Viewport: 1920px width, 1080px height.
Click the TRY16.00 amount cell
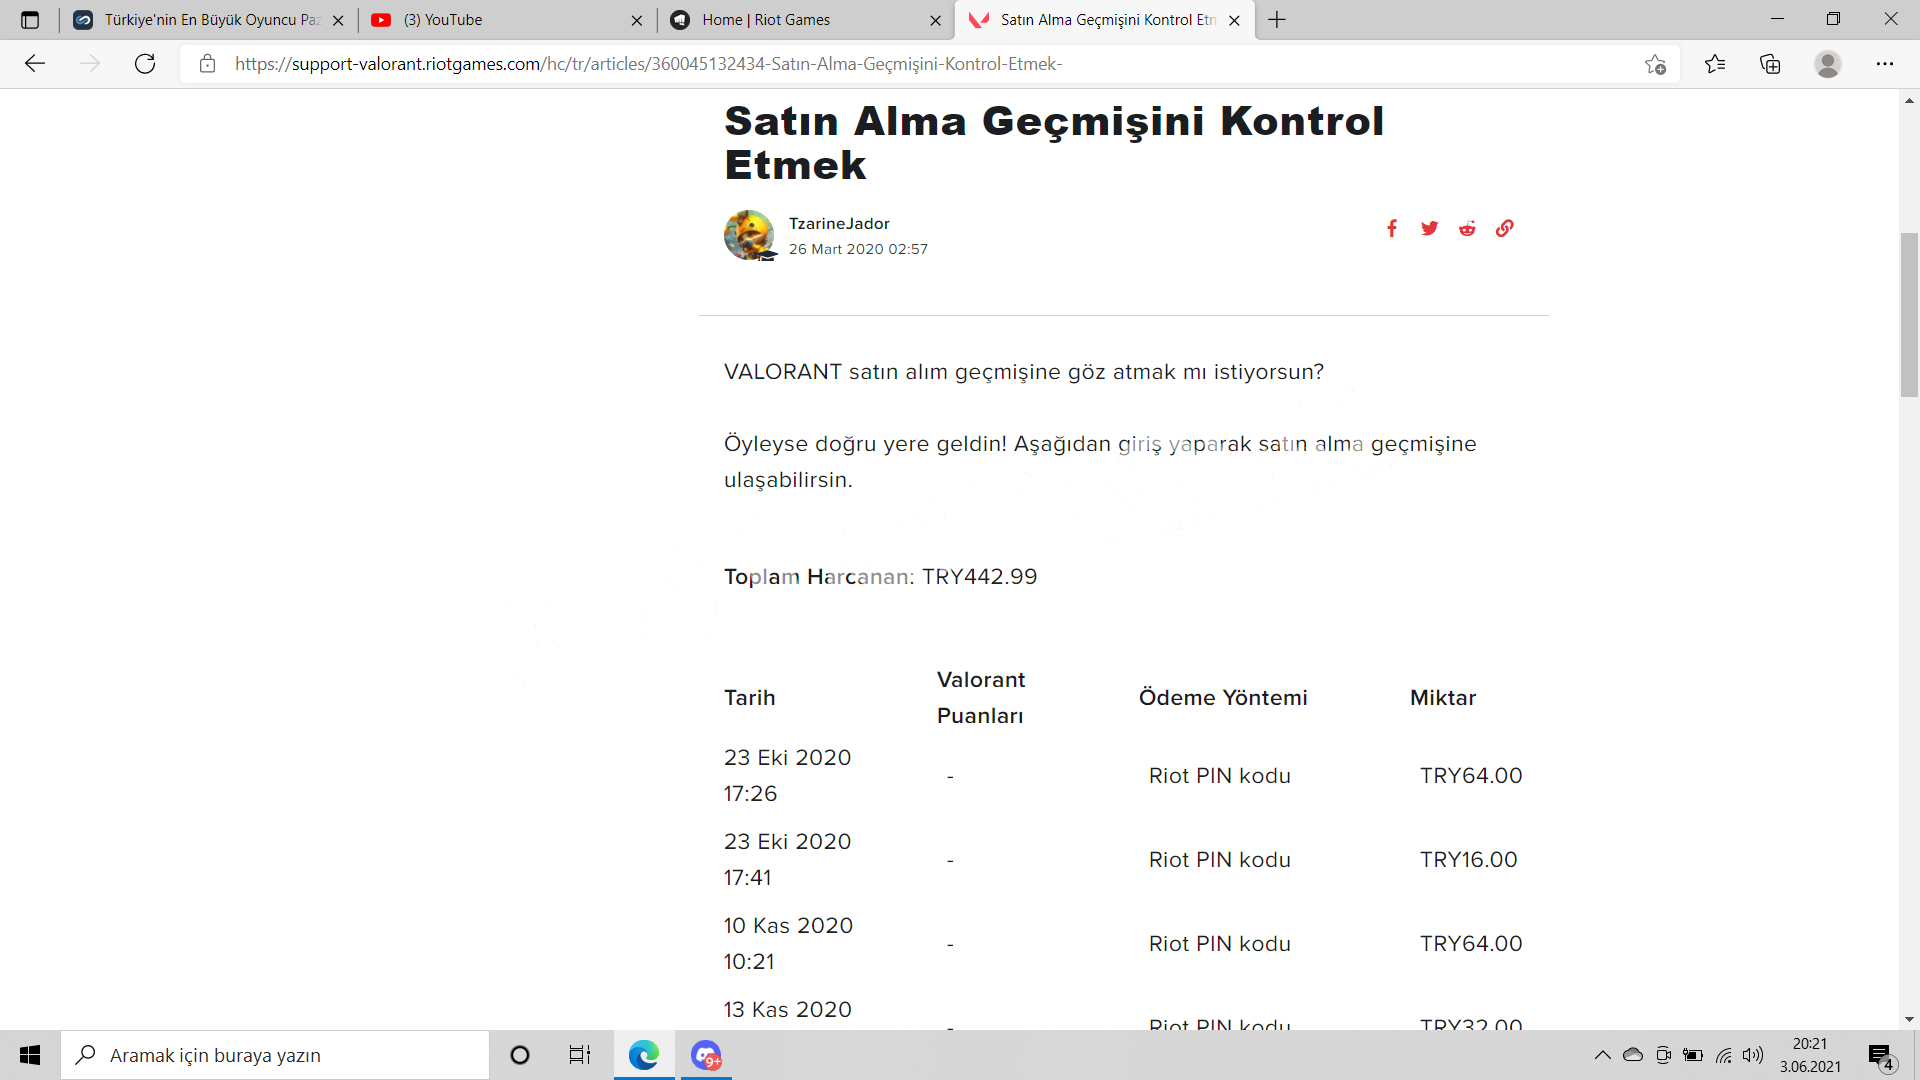[1469, 860]
